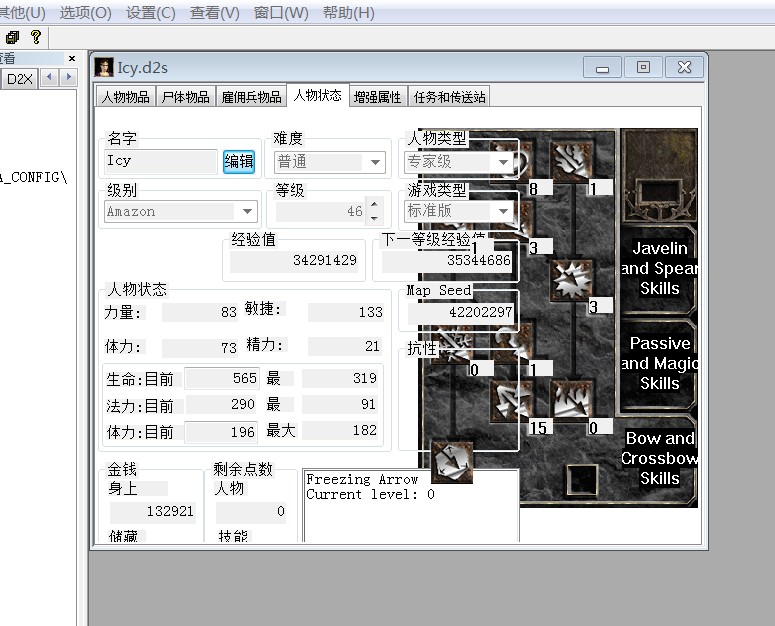Click the character portrait icon in Icy.d2s title
The width and height of the screenshot is (775, 626).
pyautogui.click(x=104, y=67)
